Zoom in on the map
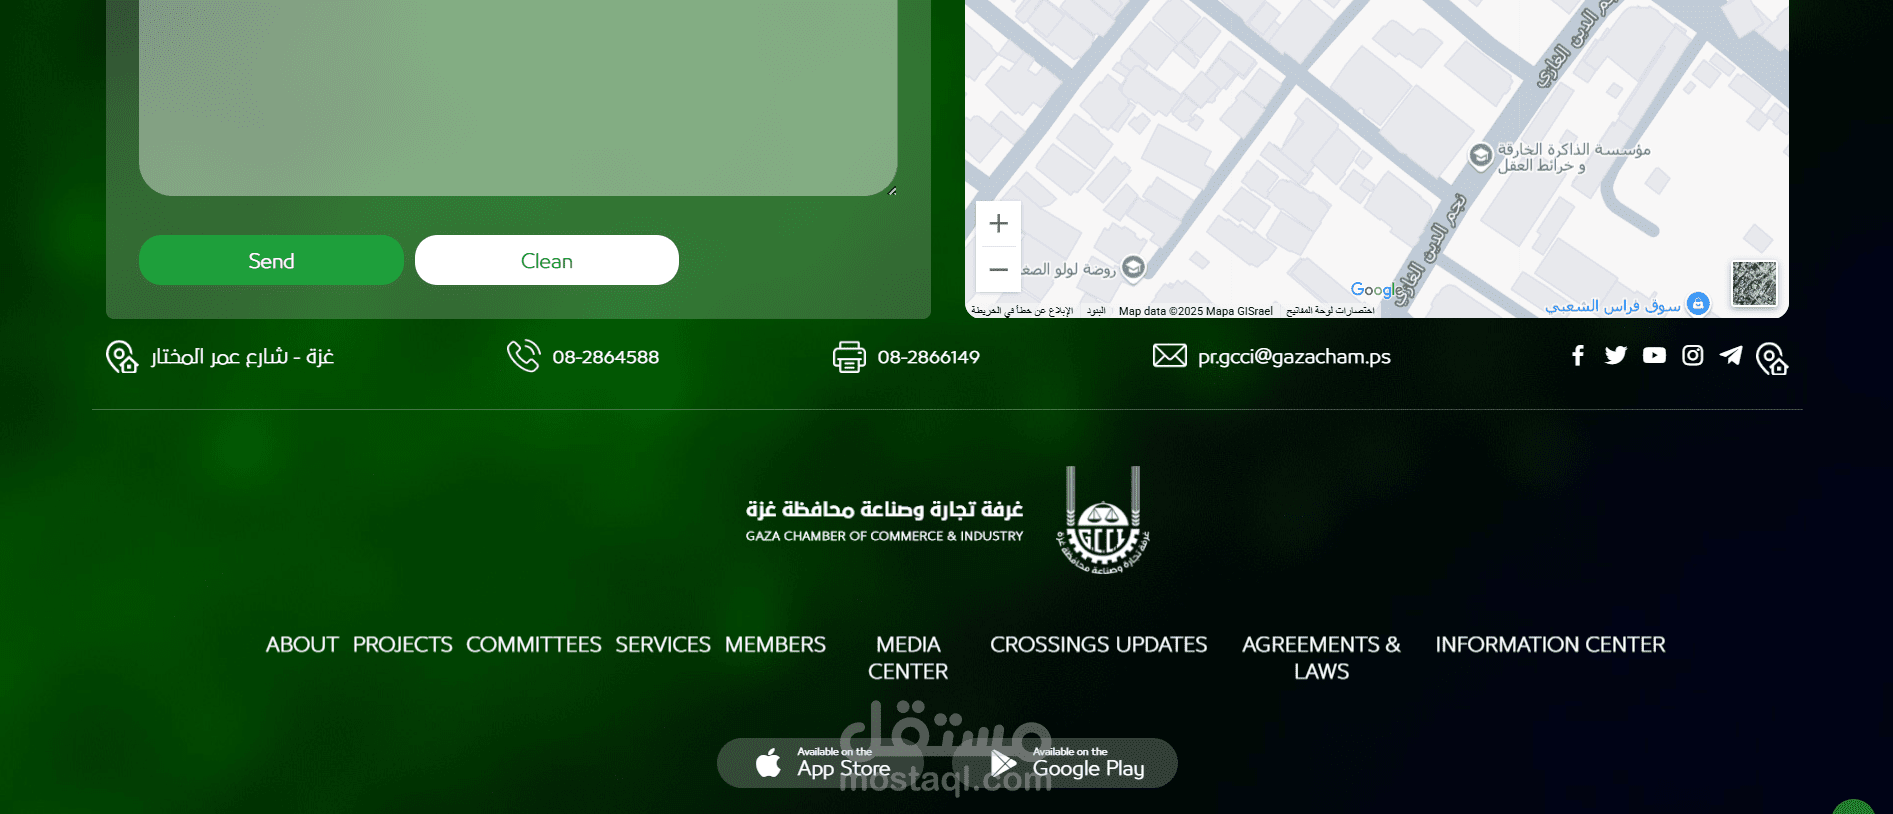 (998, 223)
